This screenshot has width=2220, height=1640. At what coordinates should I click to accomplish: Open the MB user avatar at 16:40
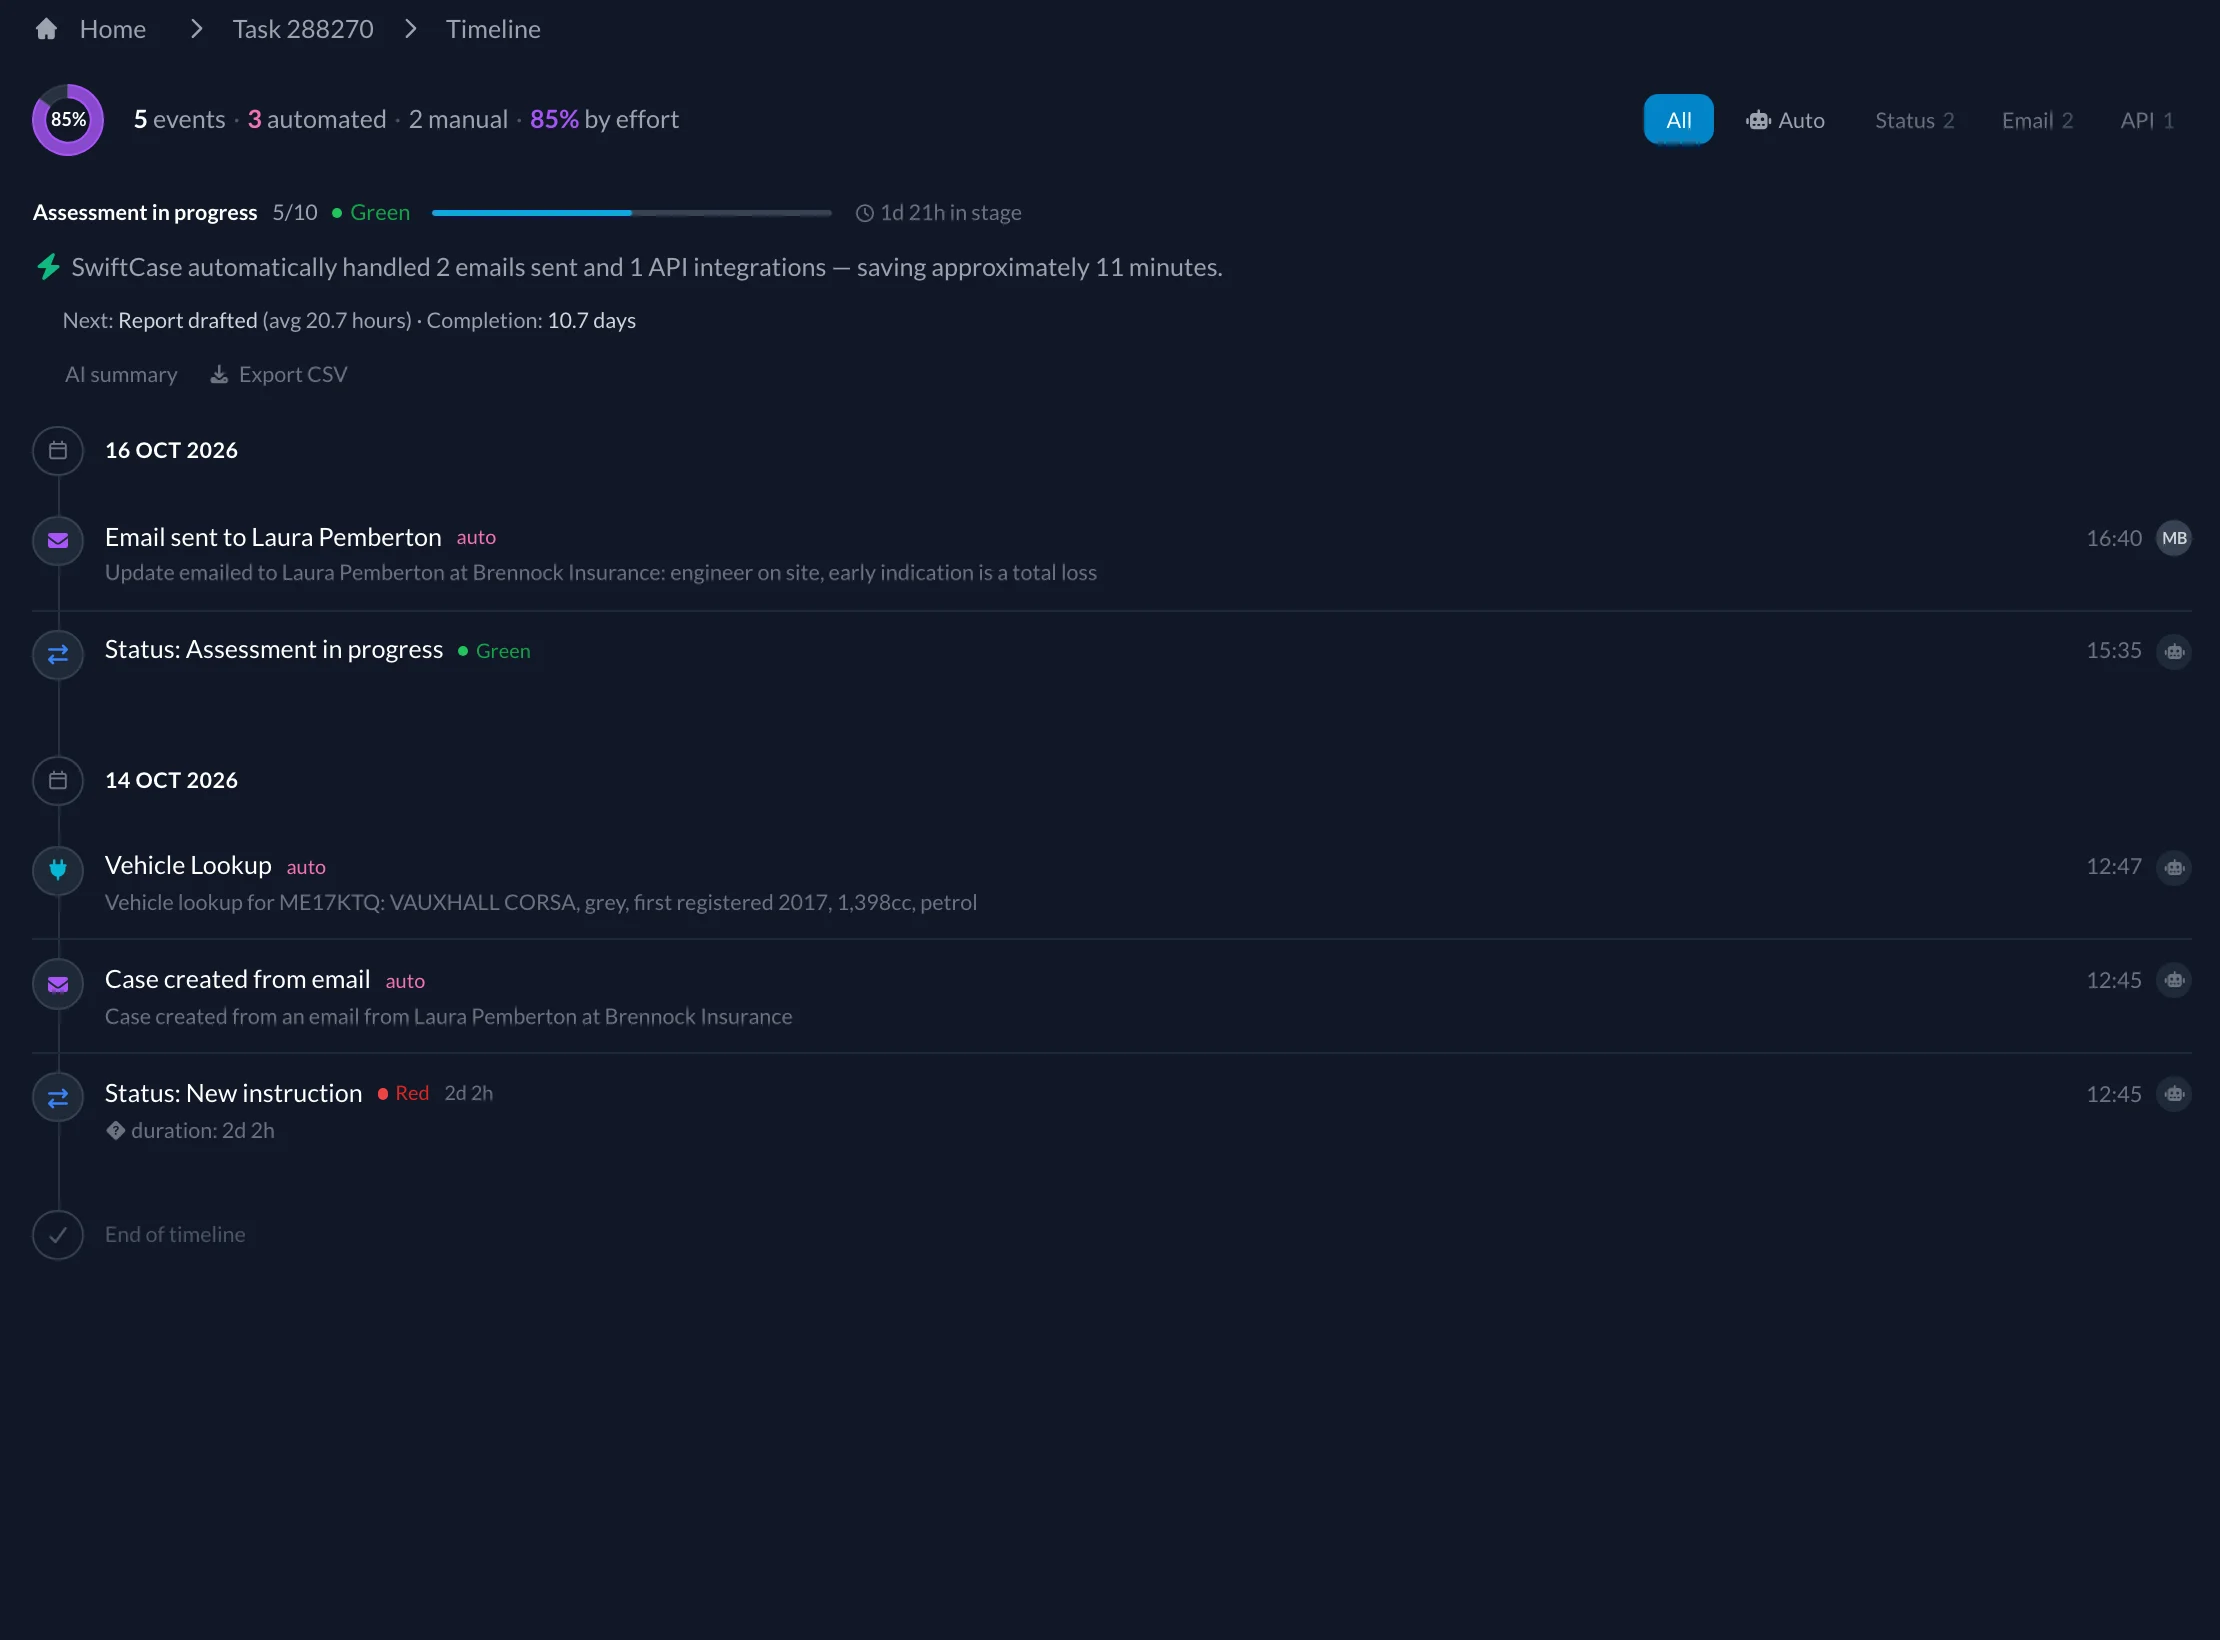(x=2174, y=538)
